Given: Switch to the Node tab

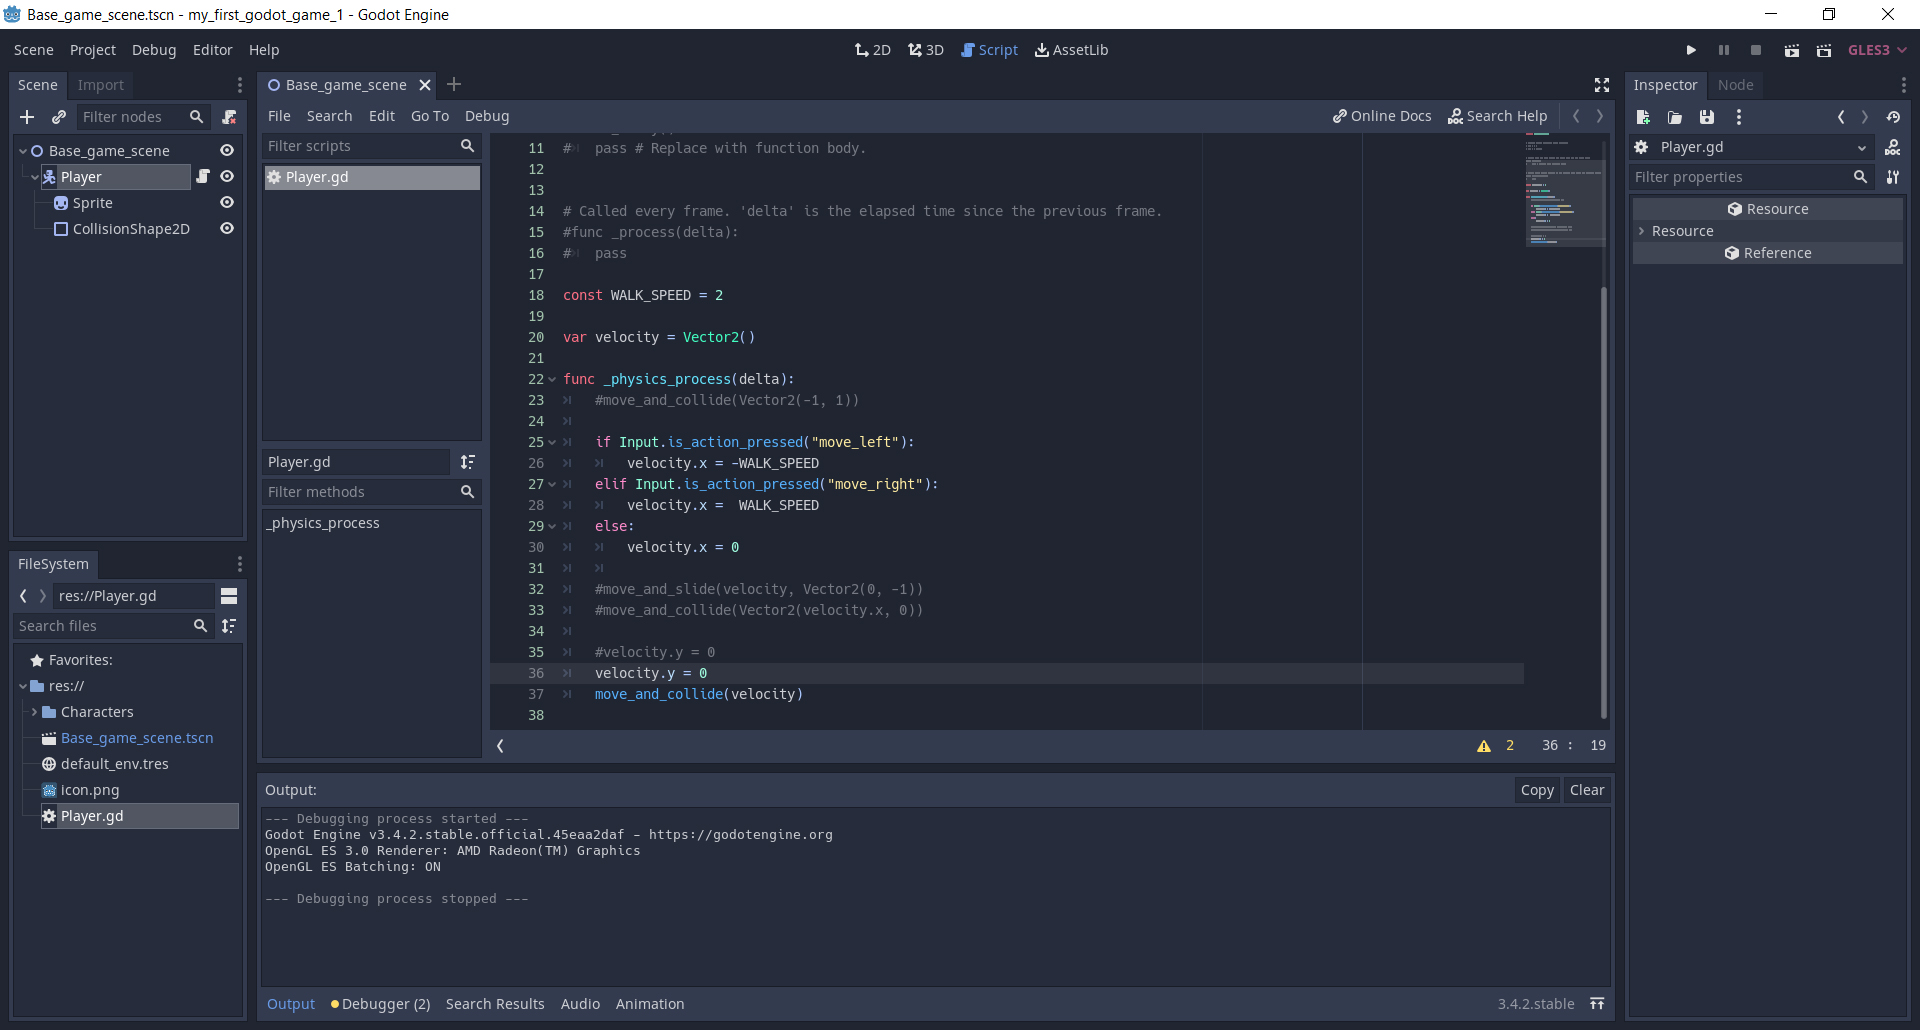Looking at the screenshot, I should [x=1736, y=85].
